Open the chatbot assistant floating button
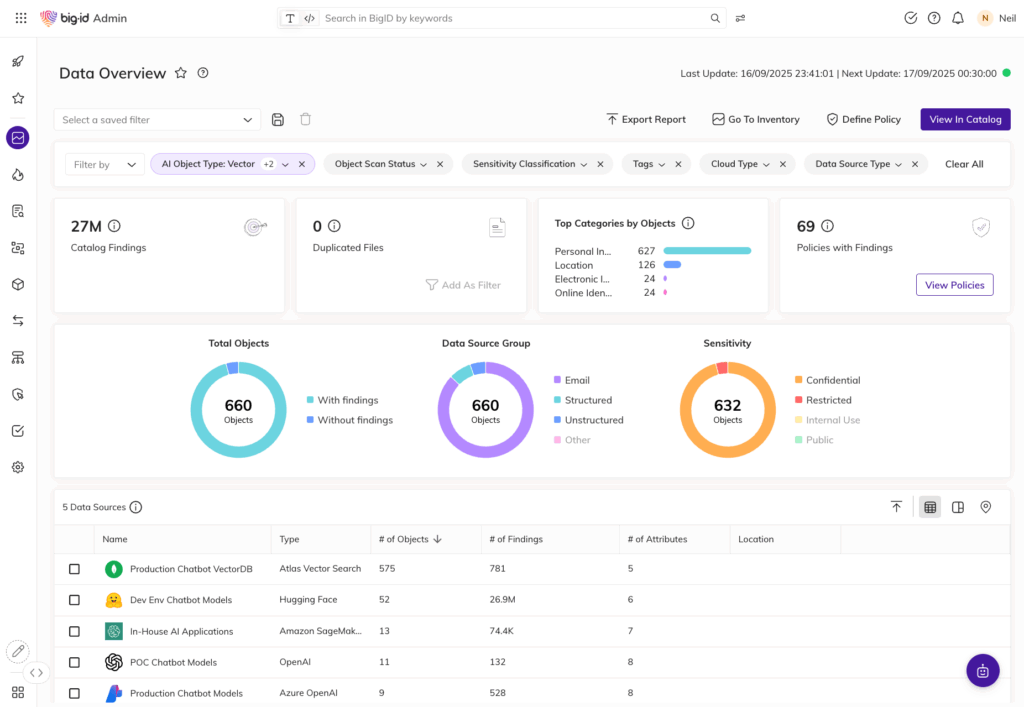Viewport: 1024px width, 707px height. tap(982, 670)
